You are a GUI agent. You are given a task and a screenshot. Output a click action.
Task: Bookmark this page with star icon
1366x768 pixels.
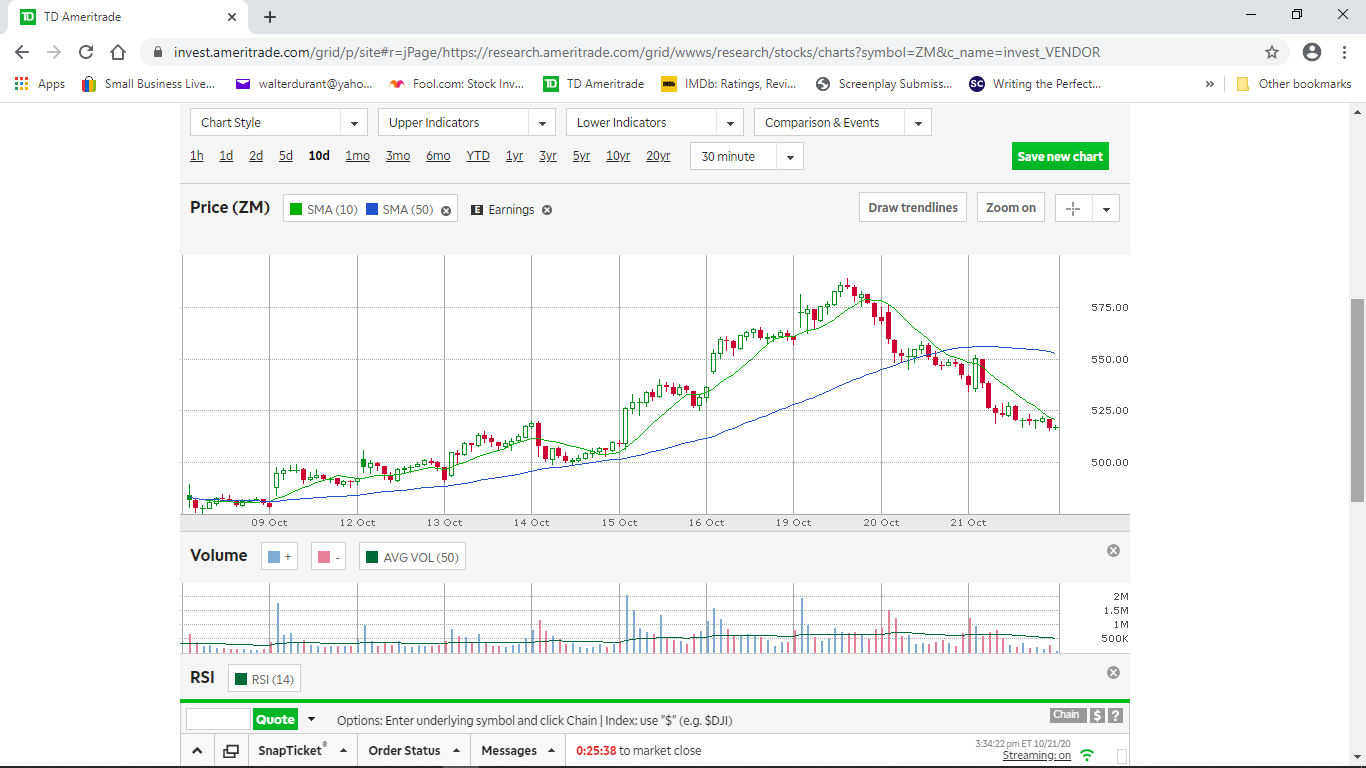coord(1272,52)
